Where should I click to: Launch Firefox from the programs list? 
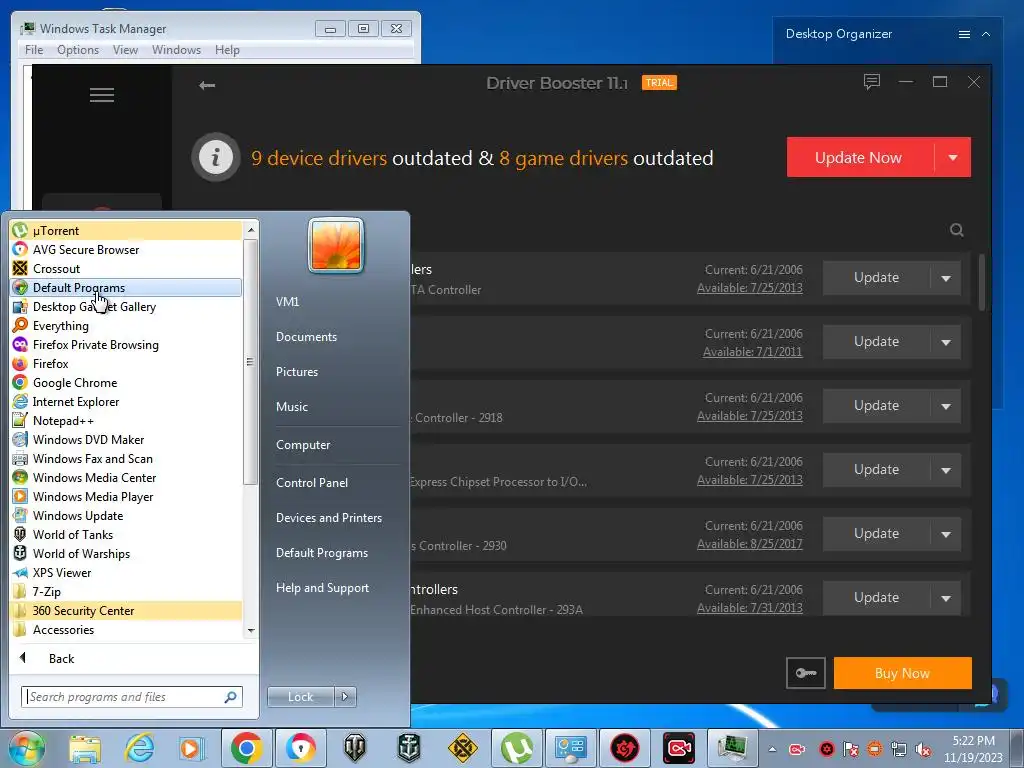pyautogui.click(x=126, y=363)
